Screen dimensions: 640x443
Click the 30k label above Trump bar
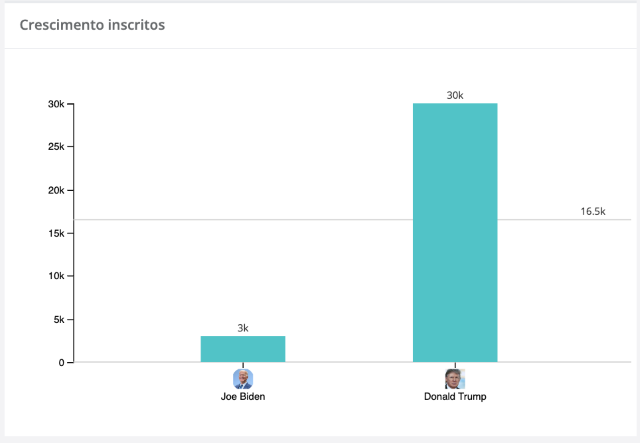pyautogui.click(x=455, y=96)
